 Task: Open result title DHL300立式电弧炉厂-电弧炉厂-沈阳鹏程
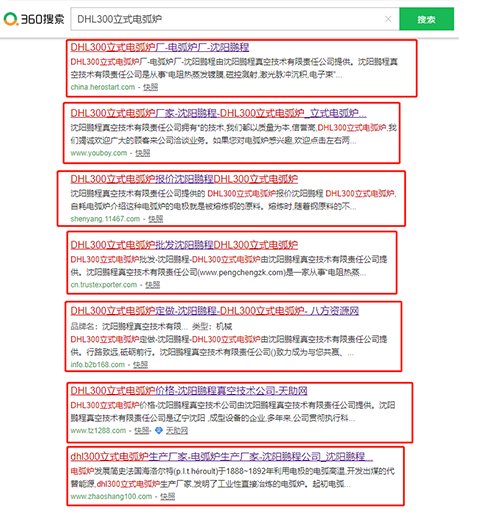160,47
